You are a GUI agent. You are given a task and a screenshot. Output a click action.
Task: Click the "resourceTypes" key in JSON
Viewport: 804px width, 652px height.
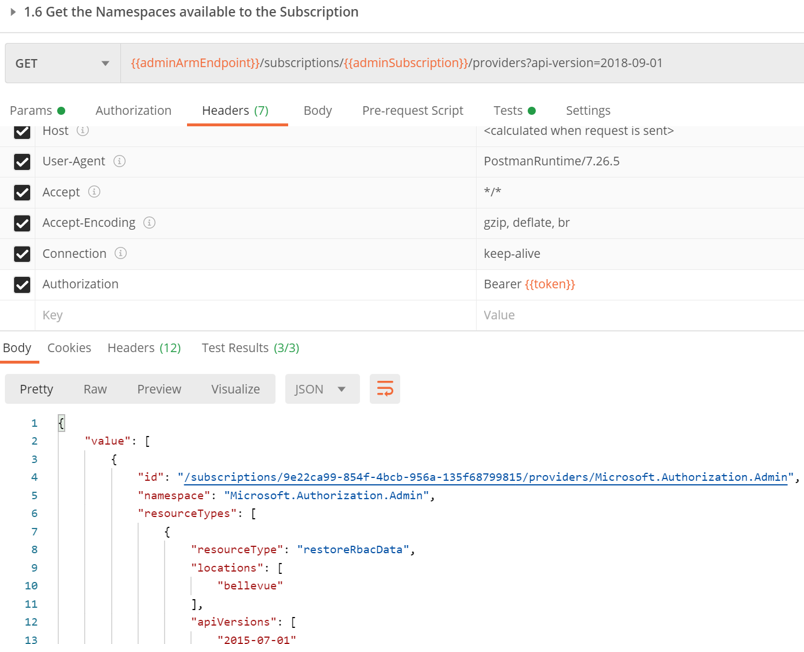coord(188,514)
